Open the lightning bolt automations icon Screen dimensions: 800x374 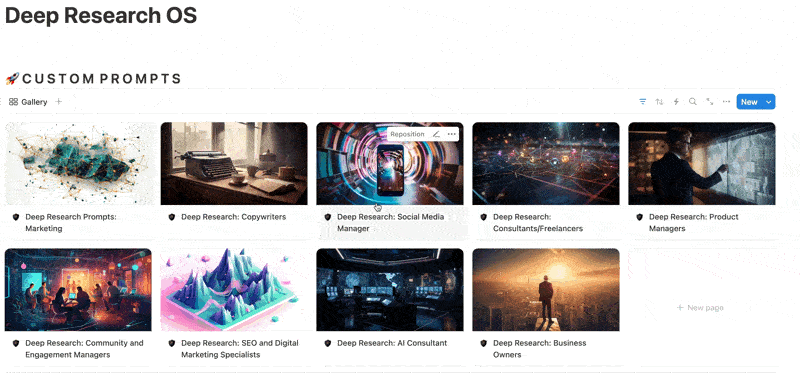pyautogui.click(x=676, y=102)
